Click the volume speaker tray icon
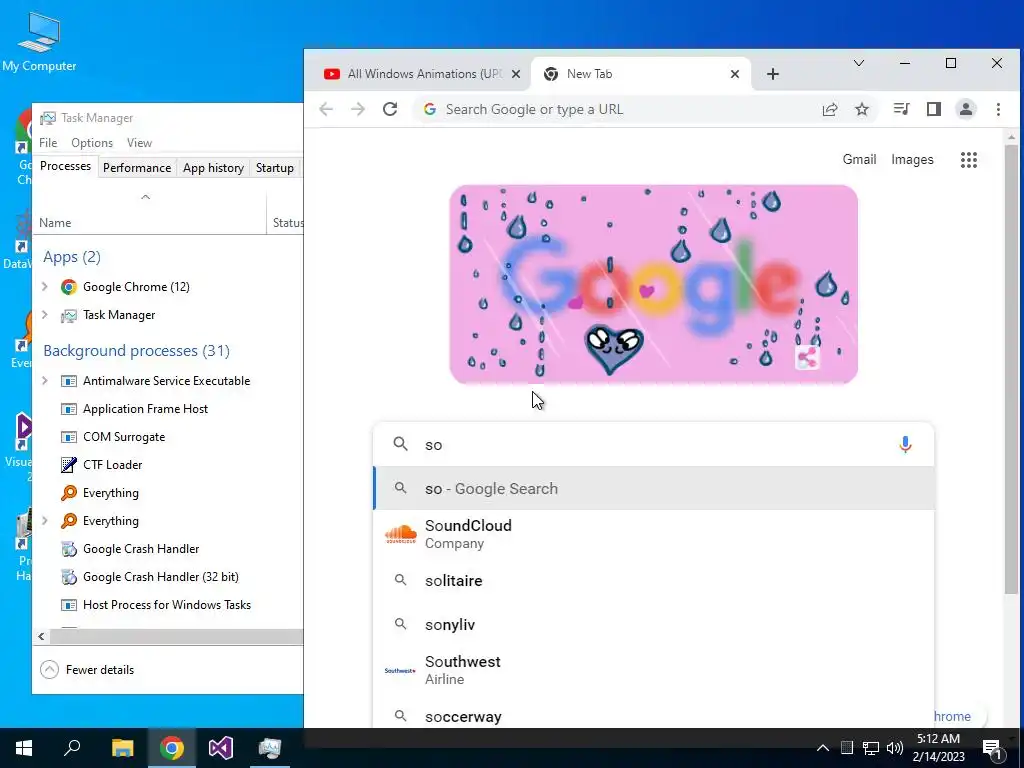Screen dimensions: 1024x768 (x=895, y=748)
